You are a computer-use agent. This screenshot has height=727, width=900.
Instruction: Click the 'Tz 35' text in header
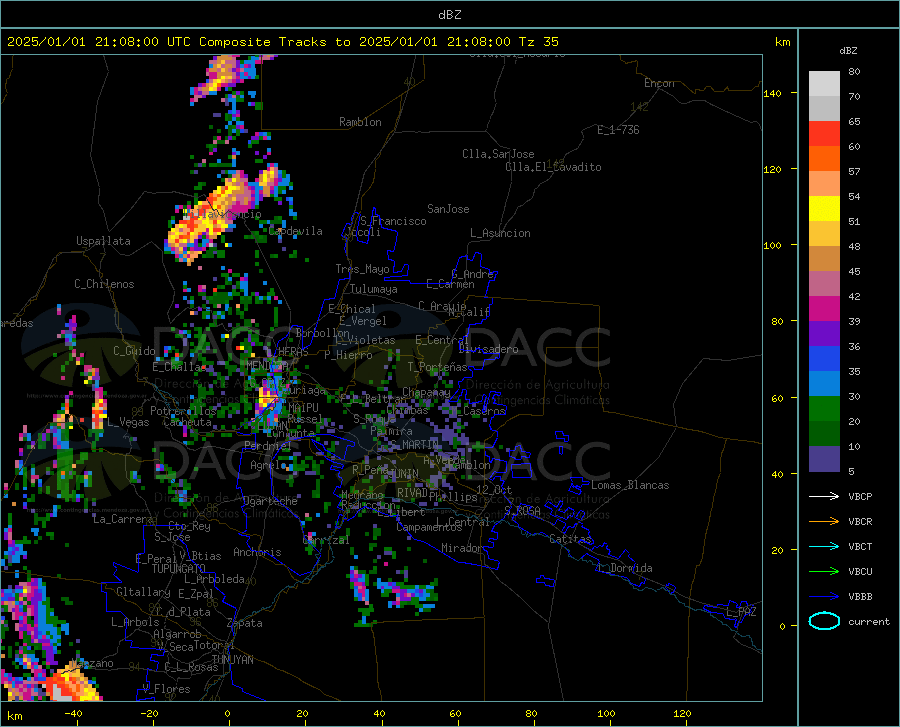538,42
